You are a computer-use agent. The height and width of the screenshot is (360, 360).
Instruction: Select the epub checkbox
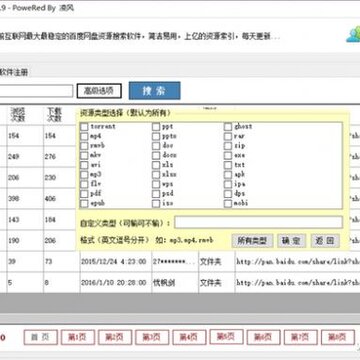[84, 204]
